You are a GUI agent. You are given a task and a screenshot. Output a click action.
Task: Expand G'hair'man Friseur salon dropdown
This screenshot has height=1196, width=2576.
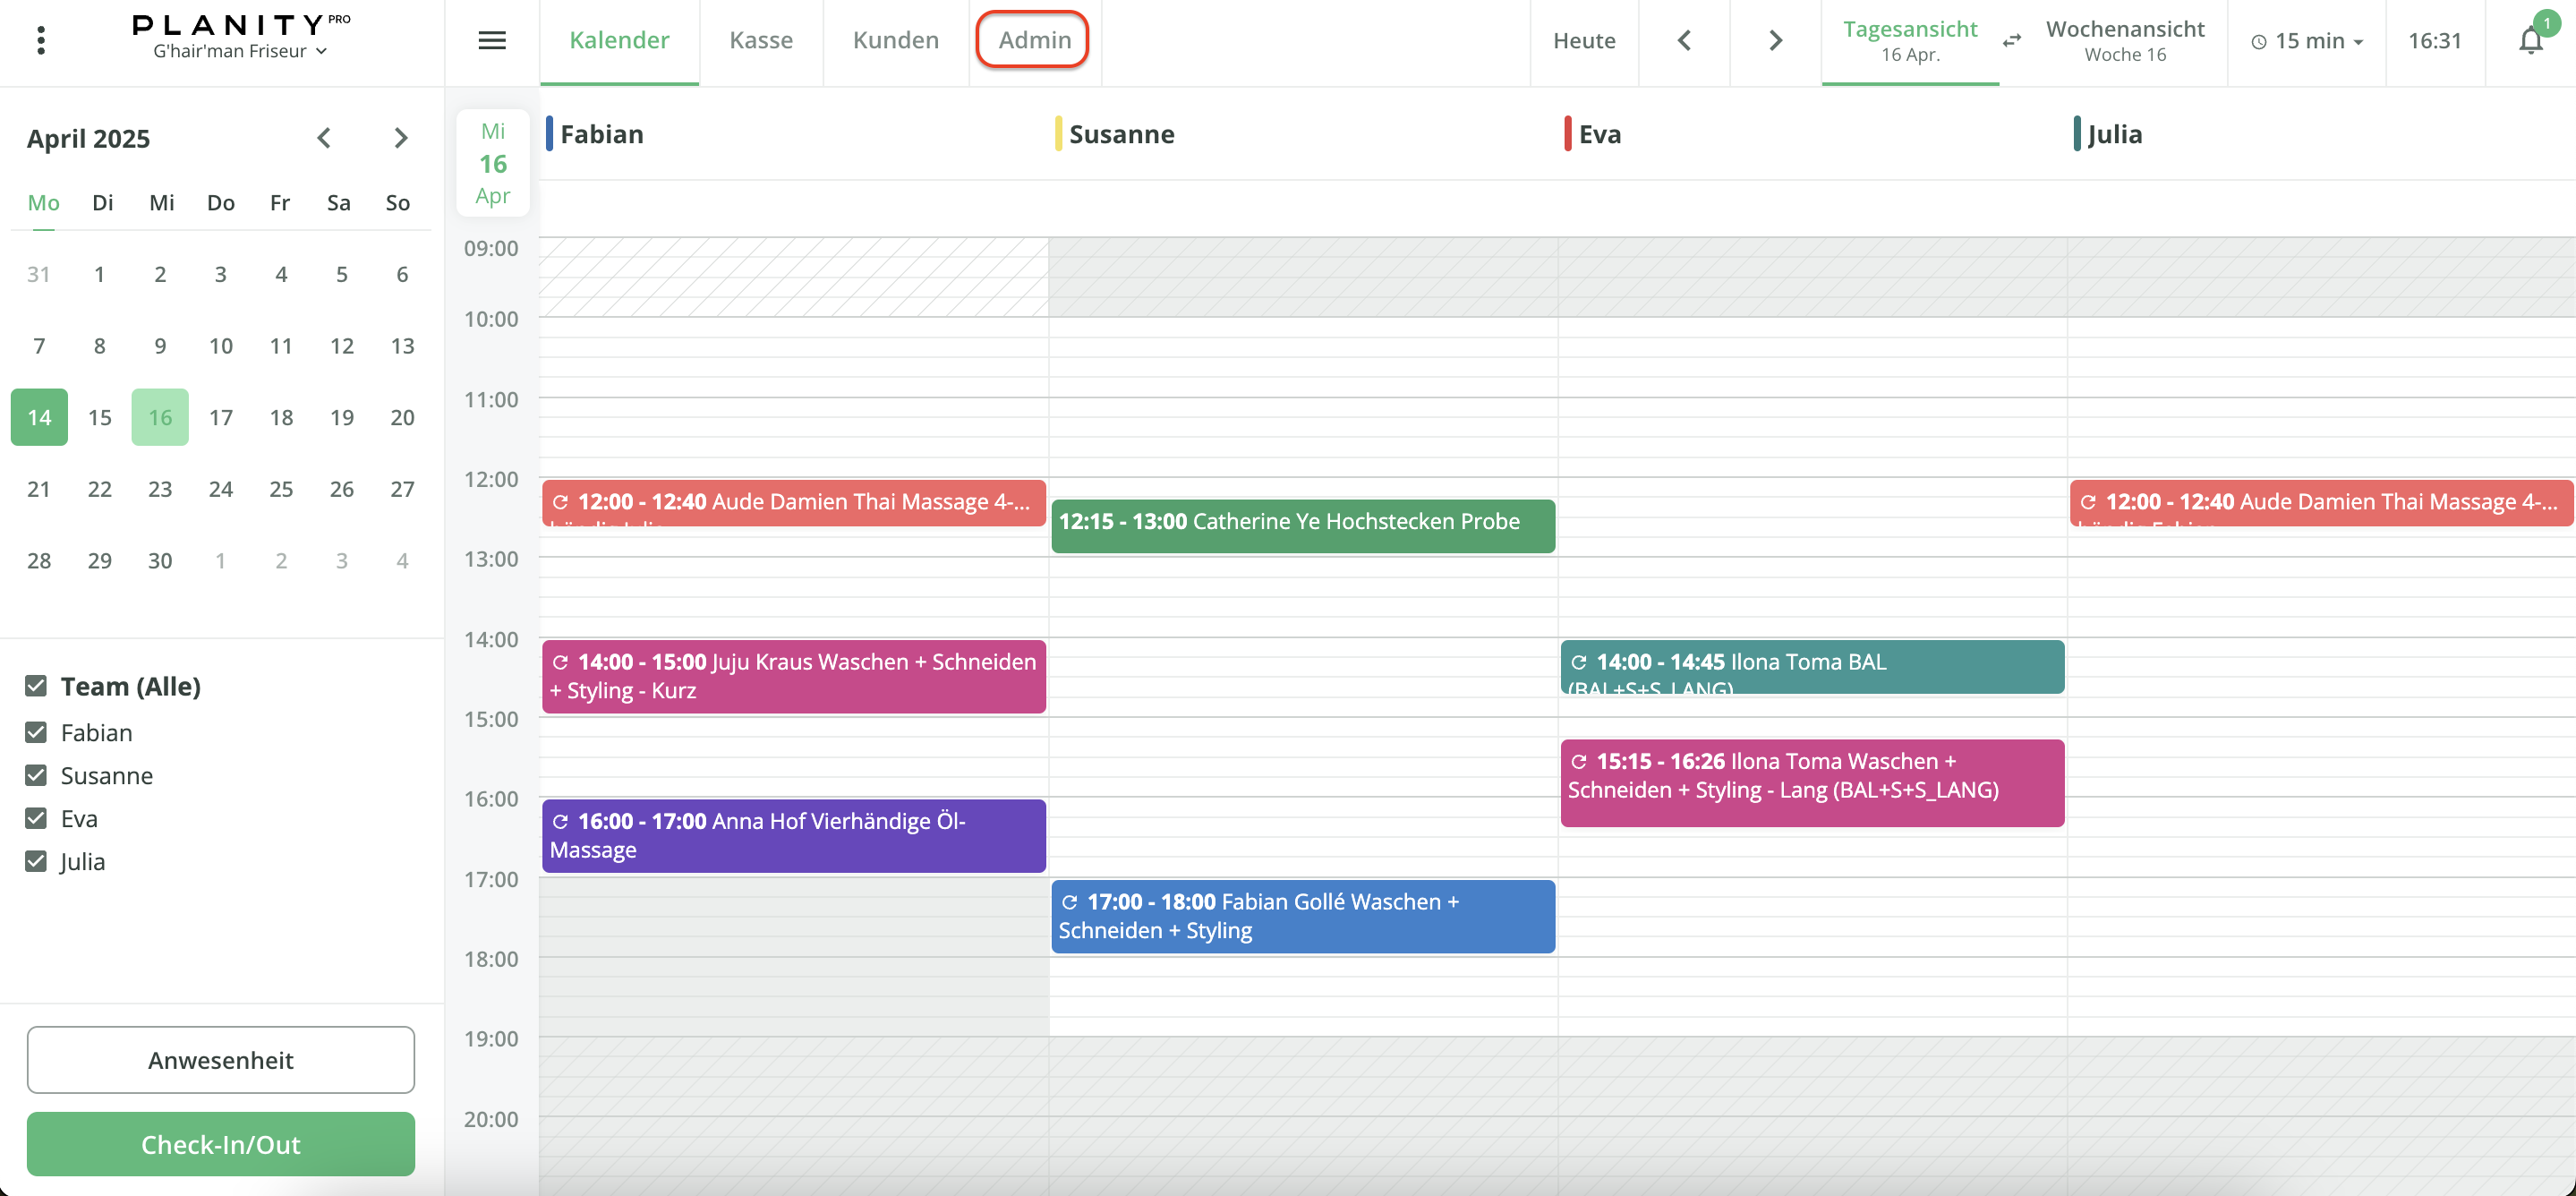coord(240,51)
